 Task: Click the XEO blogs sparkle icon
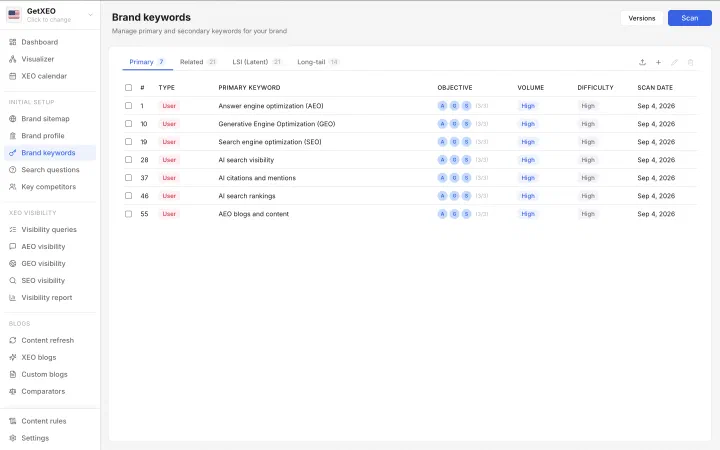[x=13, y=357]
